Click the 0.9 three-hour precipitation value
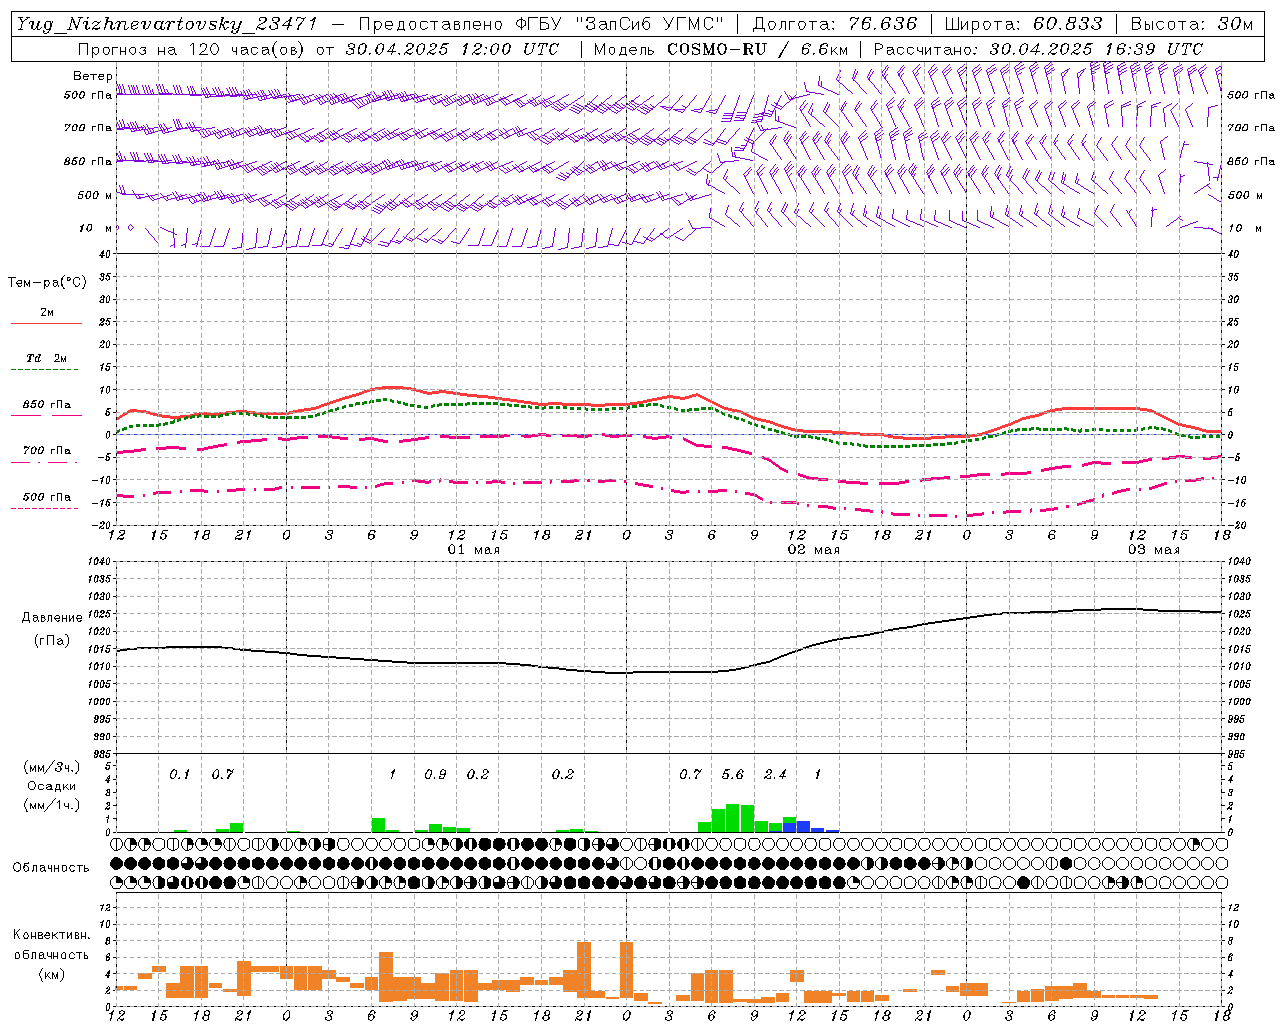The width and height of the screenshot is (1280, 1024). click(435, 774)
